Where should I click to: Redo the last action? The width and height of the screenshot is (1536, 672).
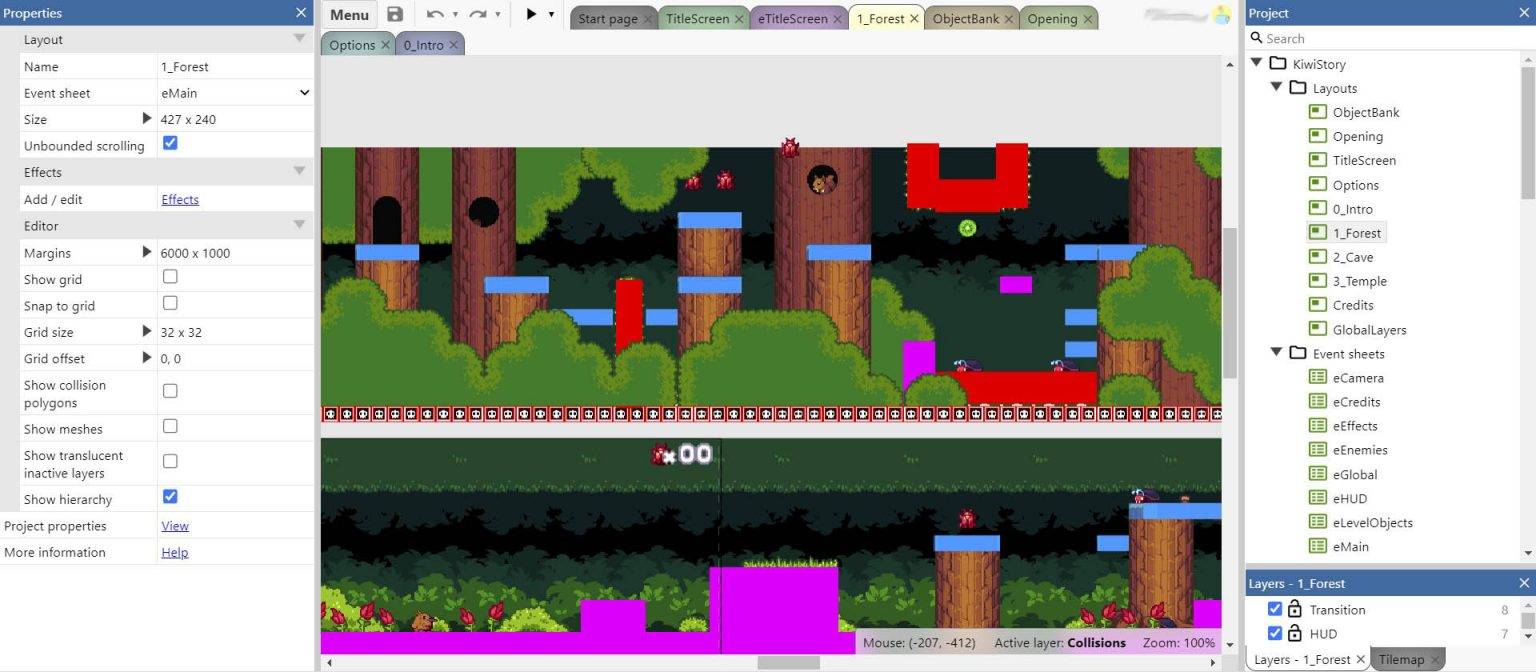coord(478,15)
